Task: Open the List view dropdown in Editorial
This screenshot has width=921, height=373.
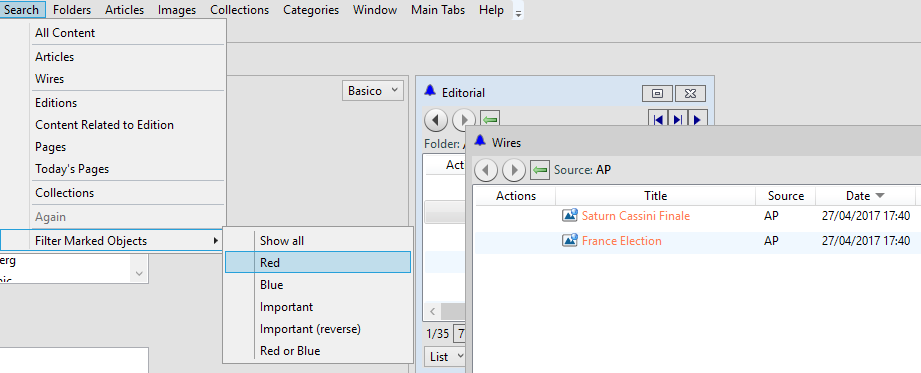Action: [445, 357]
